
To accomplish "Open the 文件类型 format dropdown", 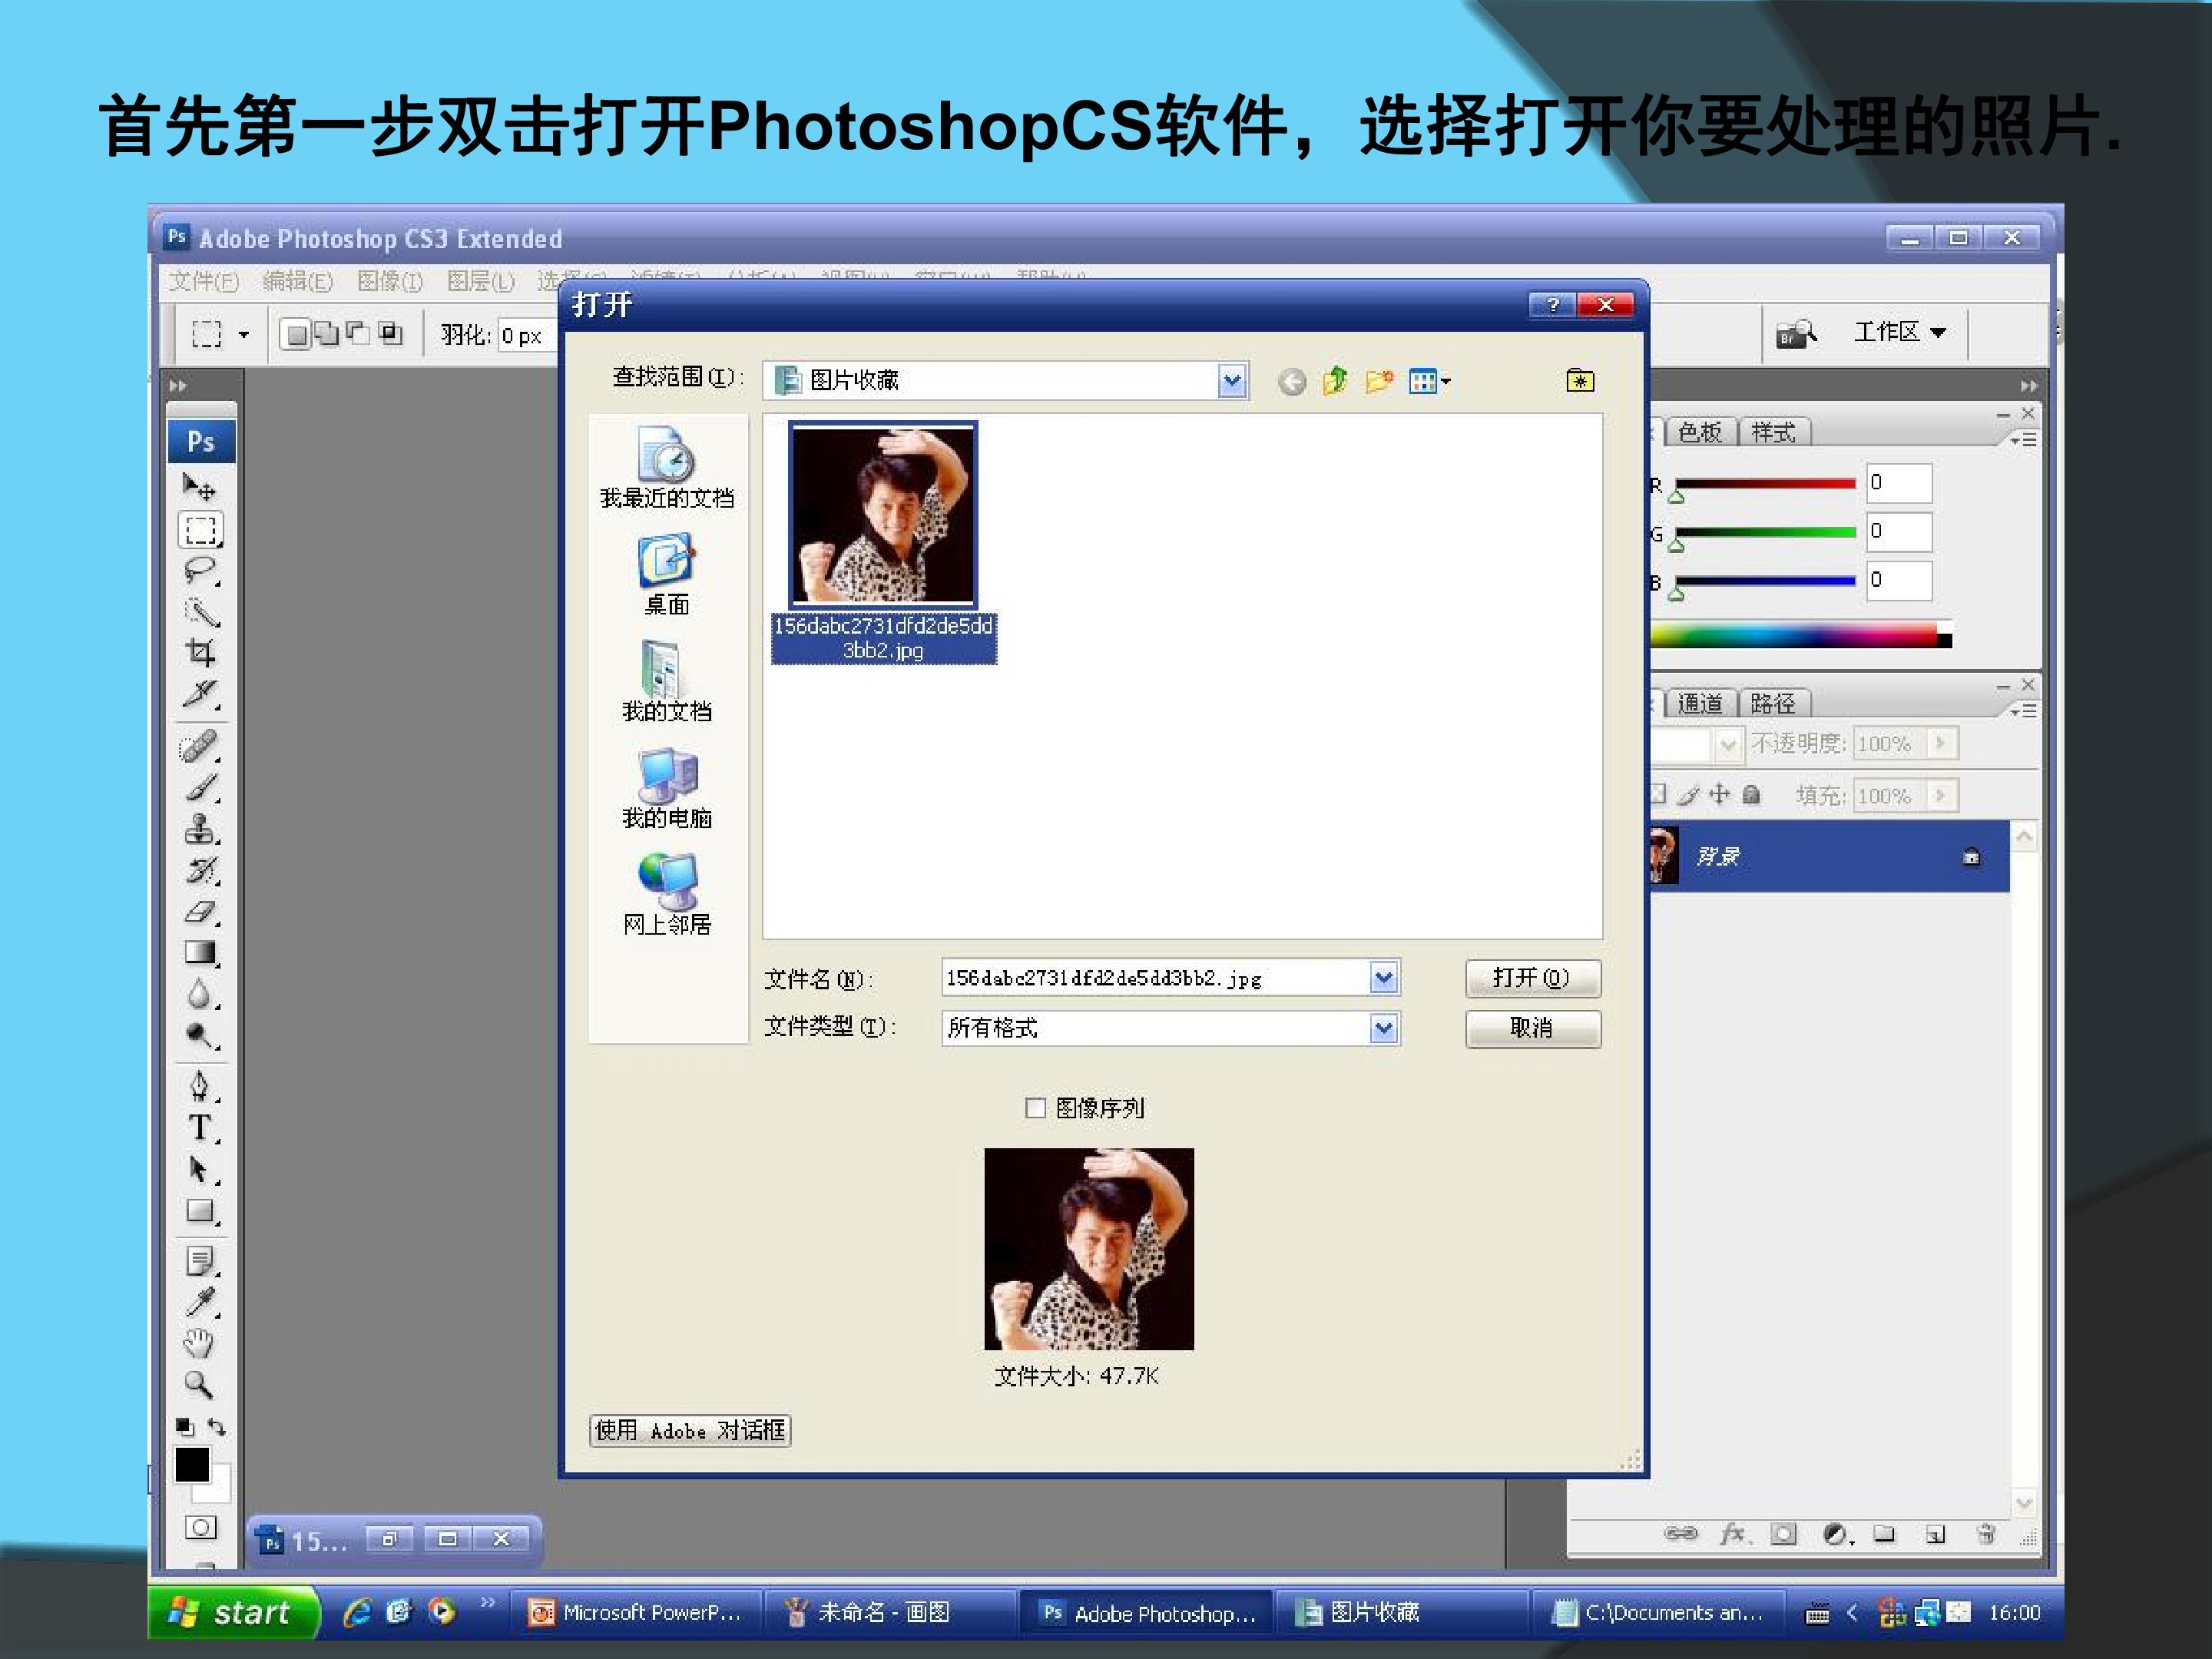I will 1383,1028.
